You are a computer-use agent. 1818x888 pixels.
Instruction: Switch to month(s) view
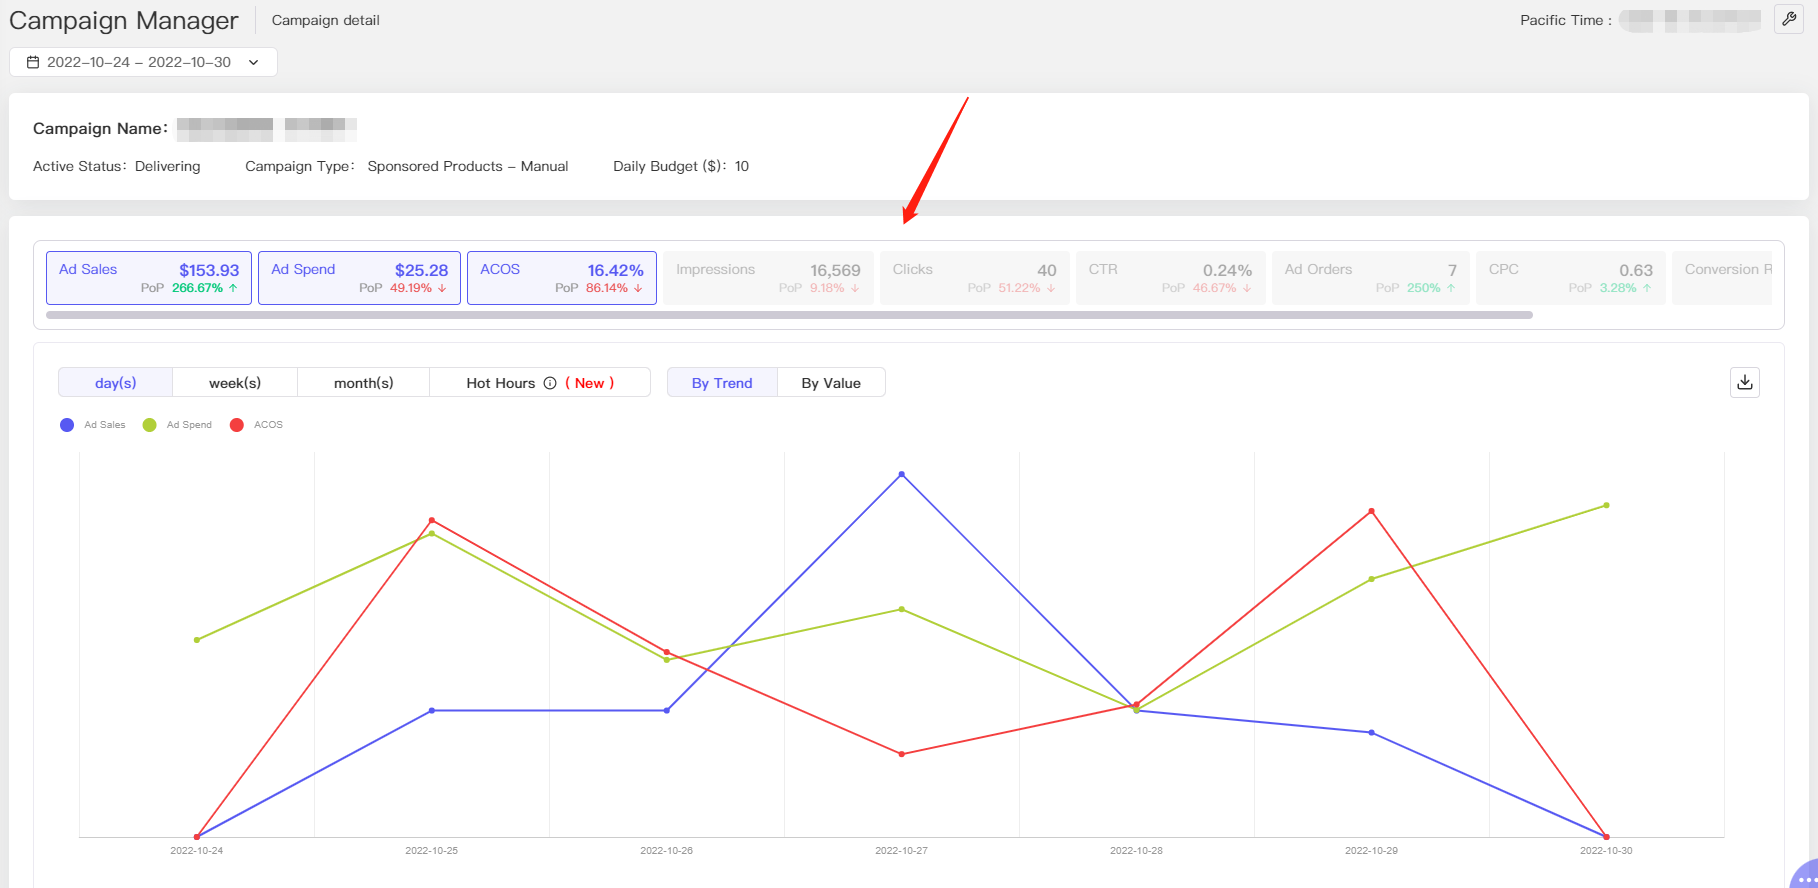coord(364,383)
